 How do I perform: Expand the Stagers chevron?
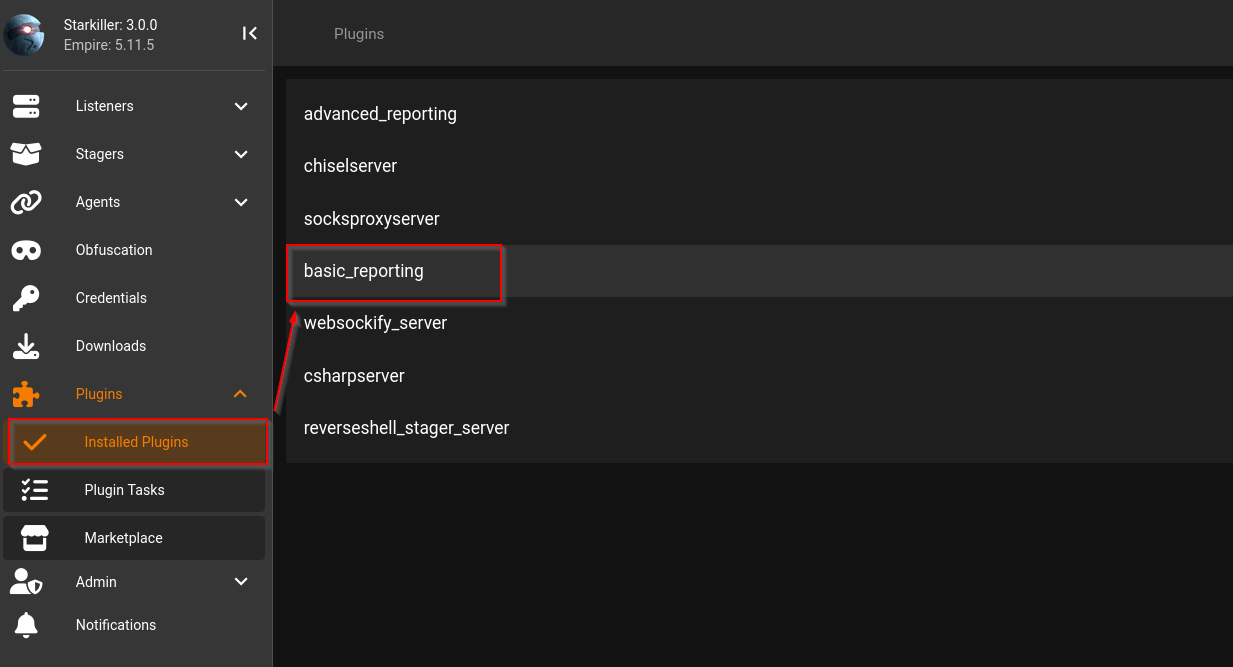click(x=241, y=154)
